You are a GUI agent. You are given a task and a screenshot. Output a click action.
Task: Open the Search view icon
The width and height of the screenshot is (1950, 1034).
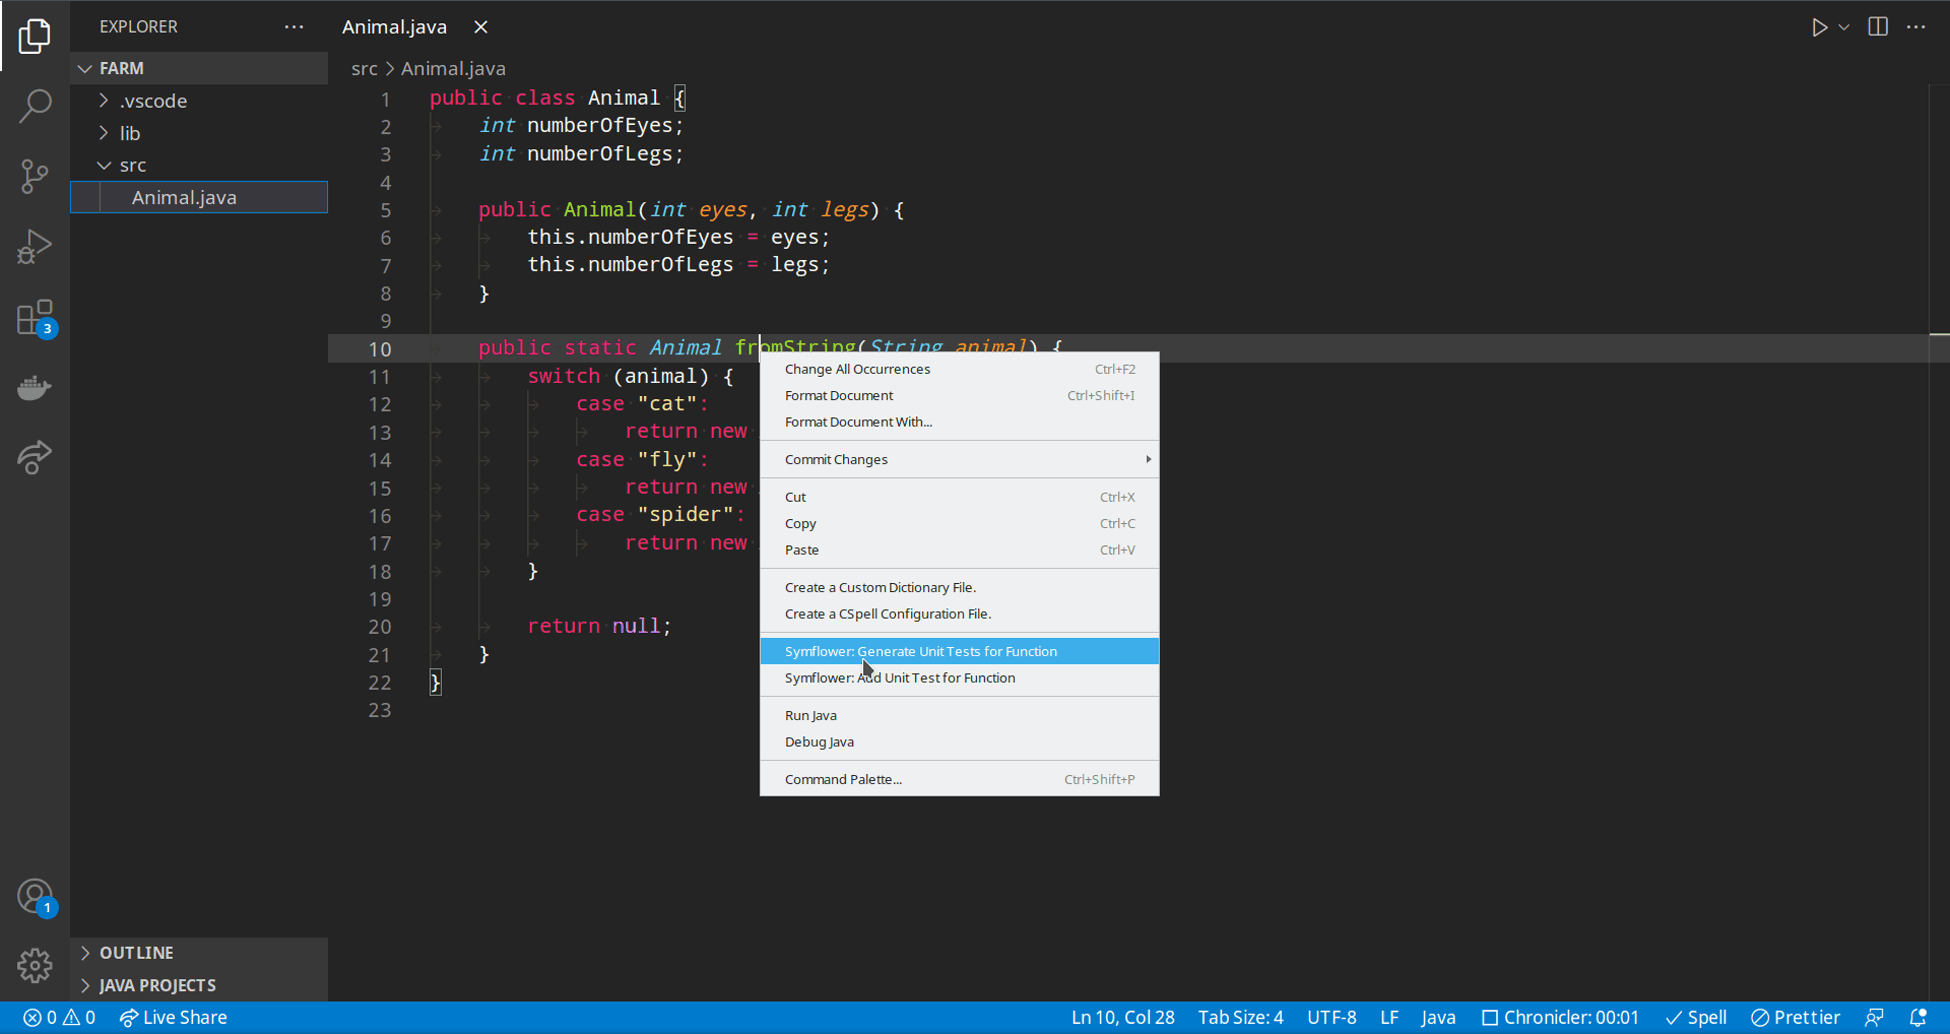click(35, 106)
